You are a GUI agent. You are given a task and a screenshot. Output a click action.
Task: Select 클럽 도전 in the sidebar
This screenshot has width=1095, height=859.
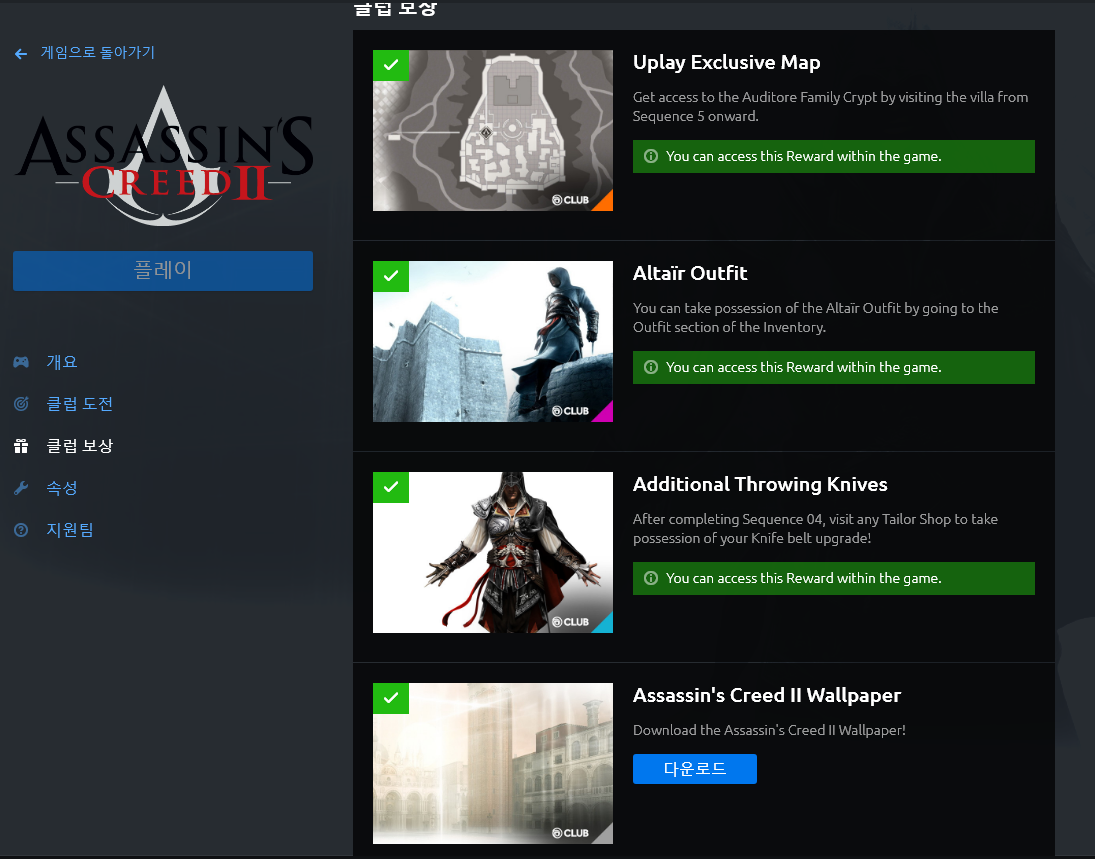tap(80, 404)
